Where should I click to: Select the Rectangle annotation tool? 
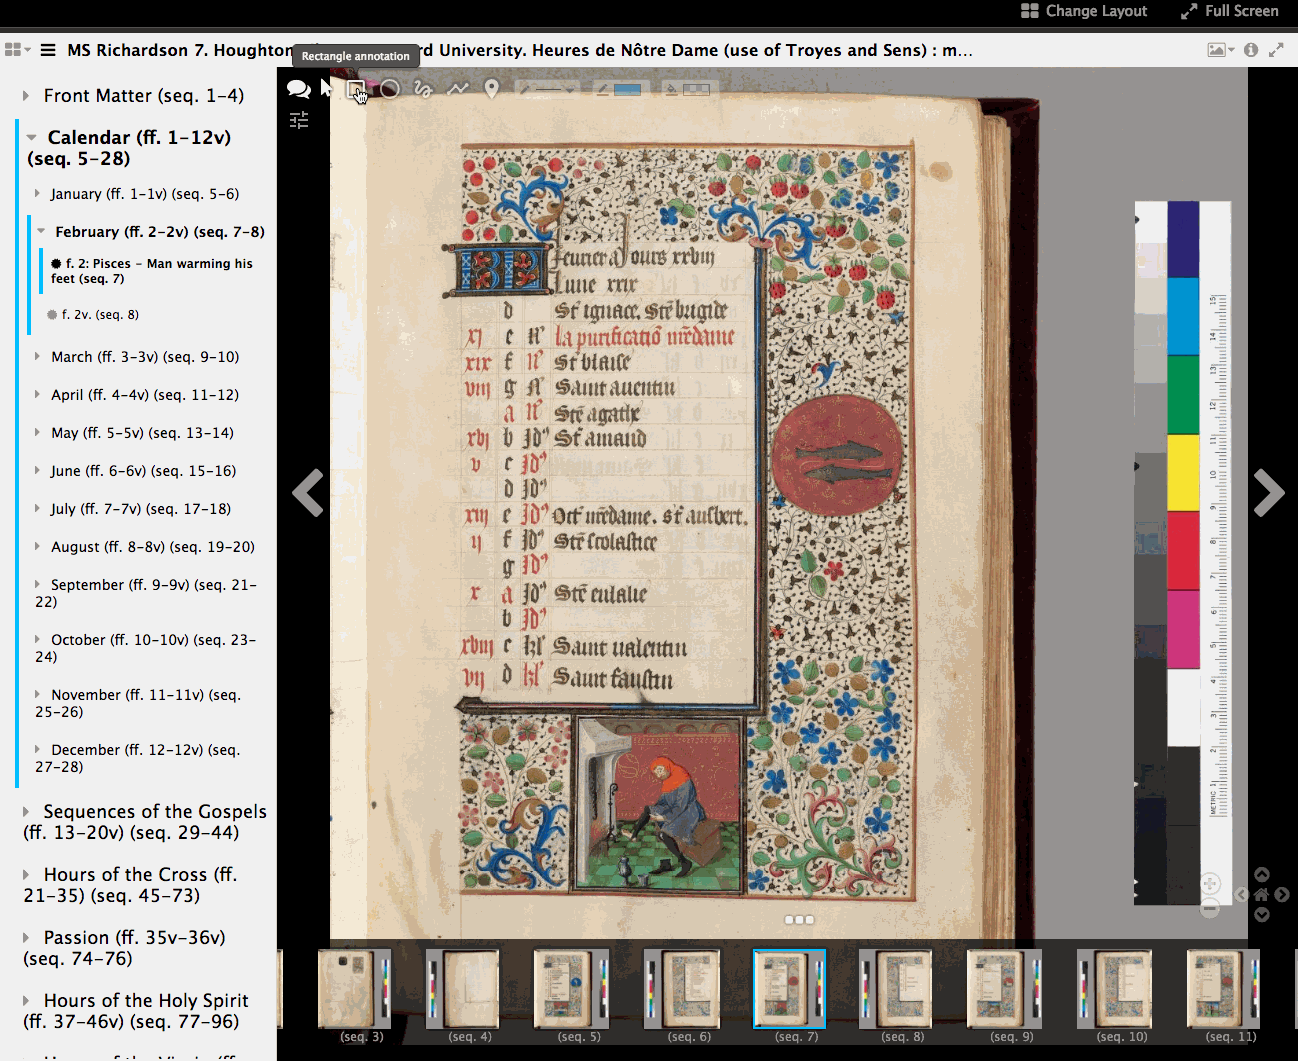click(355, 89)
